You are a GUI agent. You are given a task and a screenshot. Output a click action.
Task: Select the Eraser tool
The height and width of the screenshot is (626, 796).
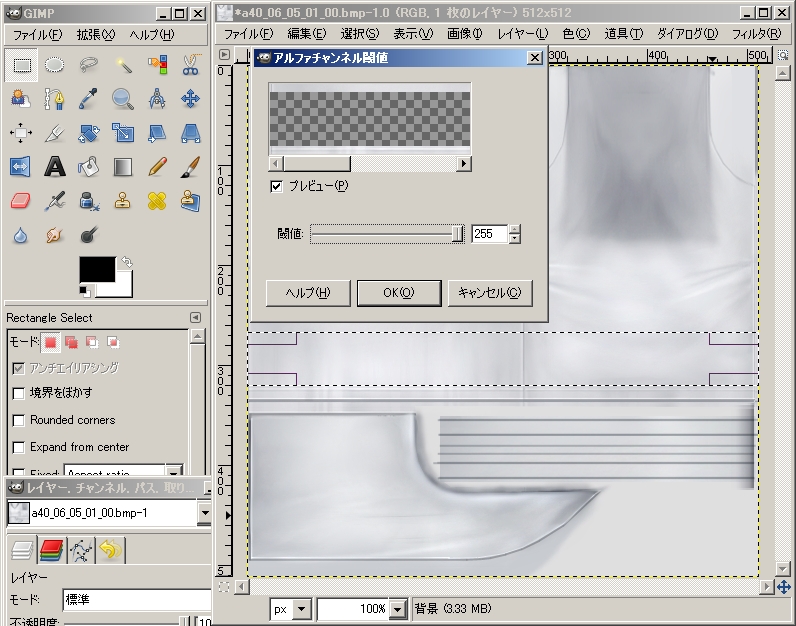tap(21, 200)
